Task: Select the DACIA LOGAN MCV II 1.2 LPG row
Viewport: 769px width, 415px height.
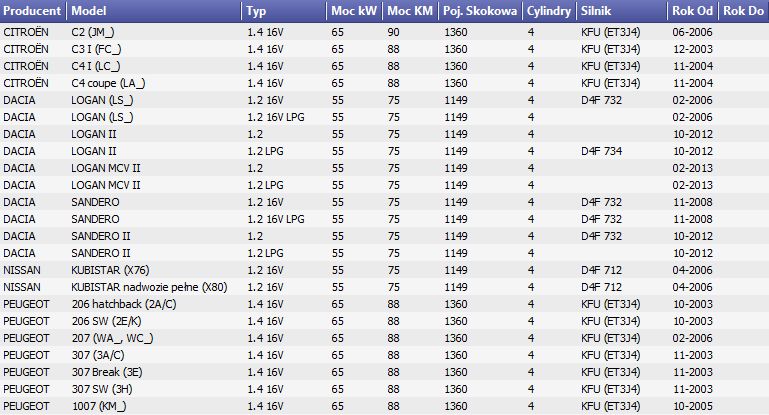Action: [x=384, y=185]
